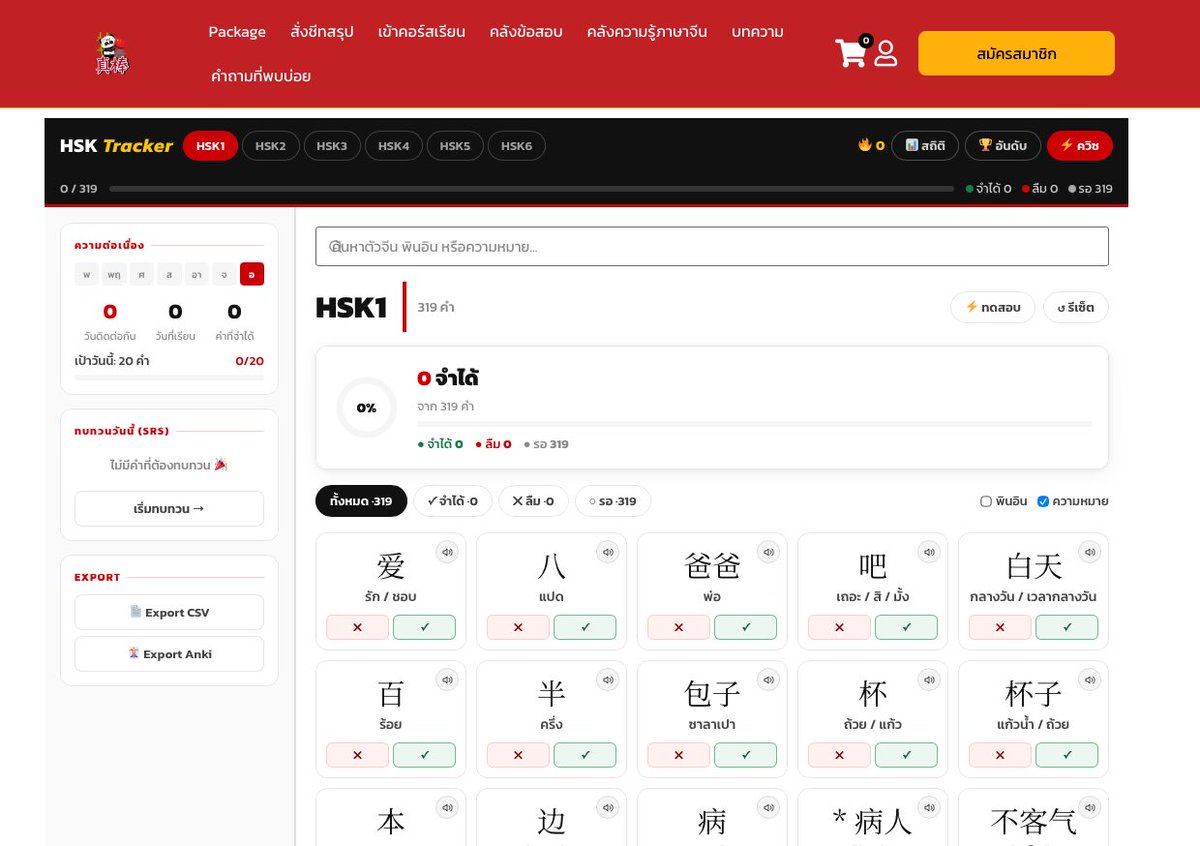Focus the vocabulary search field
The height and width of the screenshot is (846, 1200).
point(712,246)
